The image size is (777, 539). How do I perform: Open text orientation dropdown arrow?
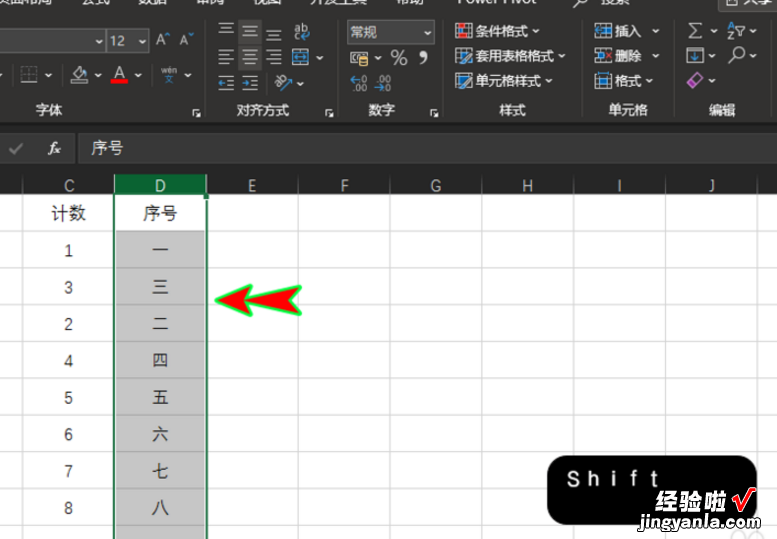[300, 83]
